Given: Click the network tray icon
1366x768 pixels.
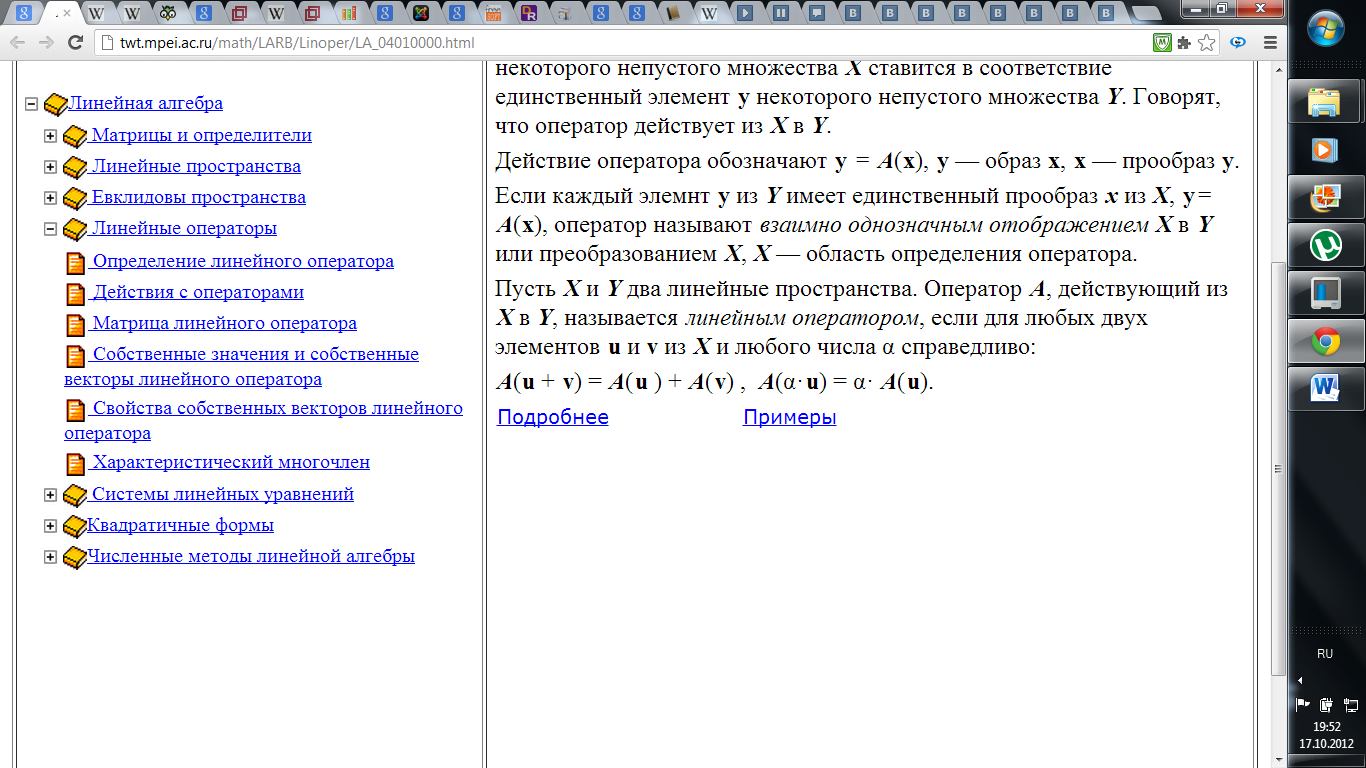Looking at the screenshot, I should pos(1350,704).
